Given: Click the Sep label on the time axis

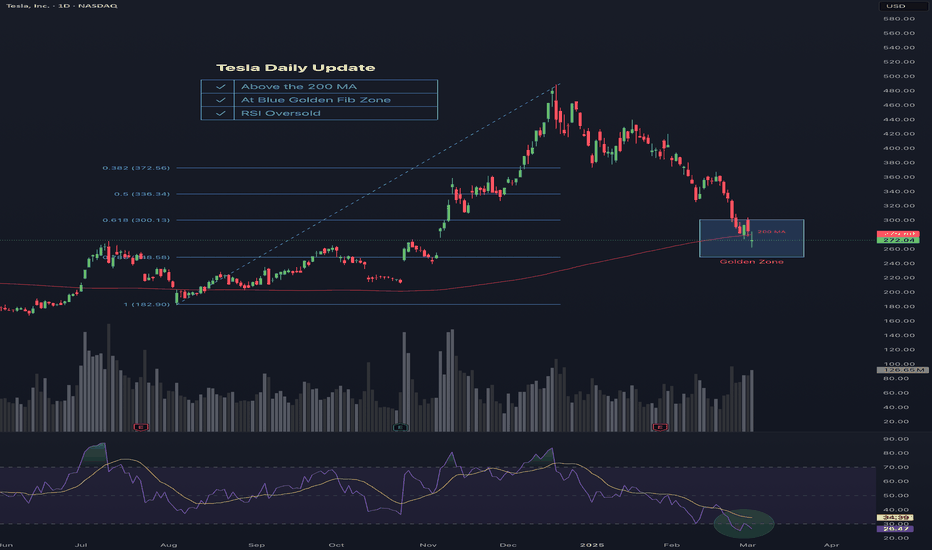Looking at the screenshot, I should click(x=256, y=545).
